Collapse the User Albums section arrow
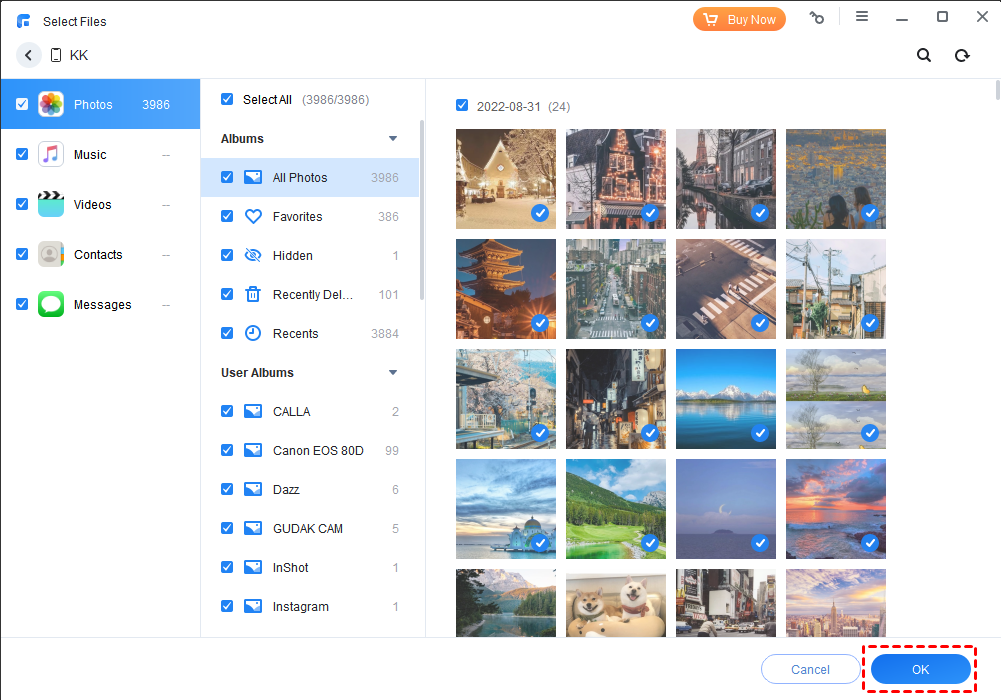 (393, 373)
